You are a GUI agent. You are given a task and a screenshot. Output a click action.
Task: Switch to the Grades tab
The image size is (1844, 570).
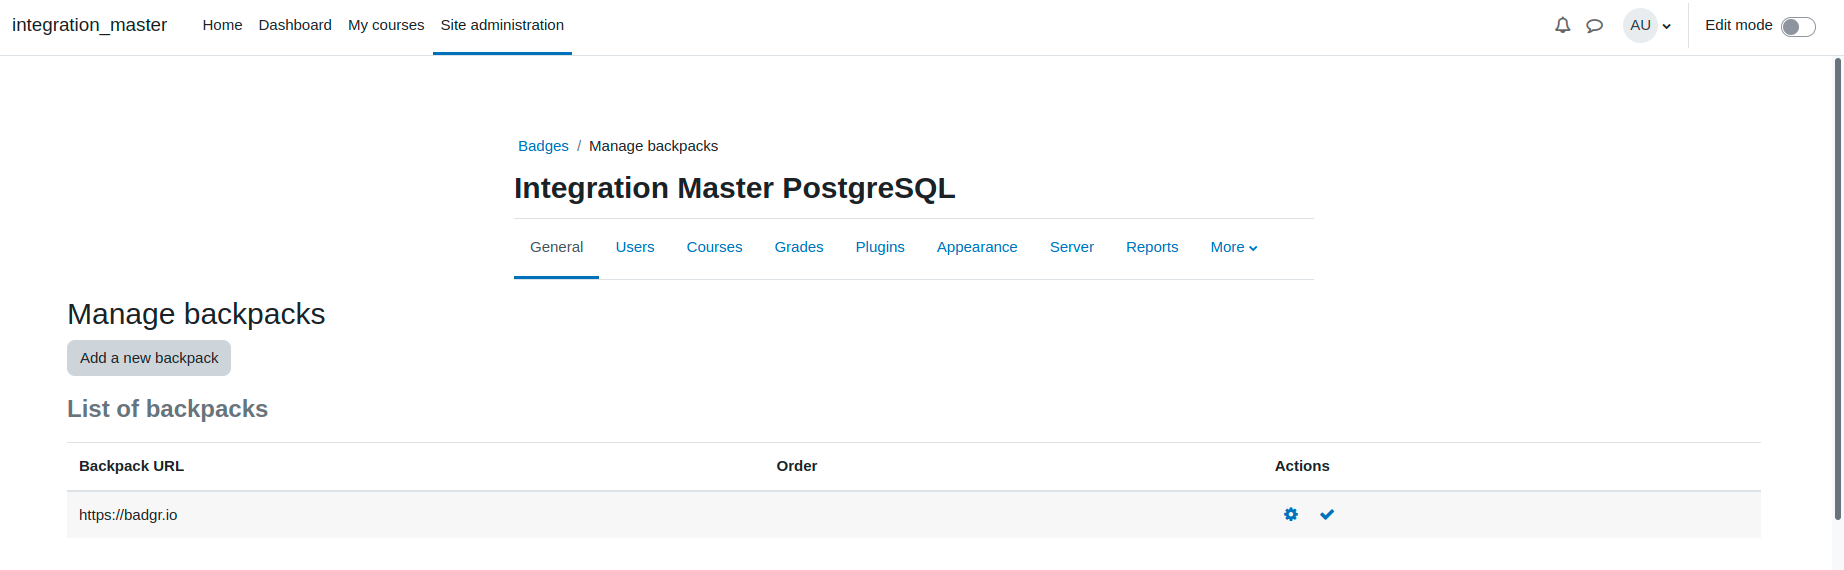click(x=799, y=247)
